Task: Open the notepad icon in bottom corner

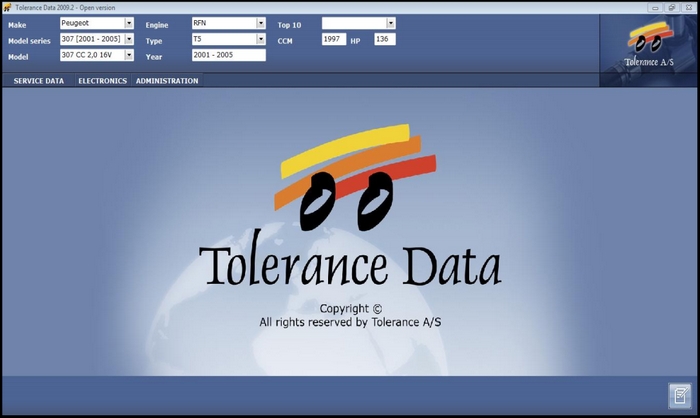Action: click(x=679, y=395)
